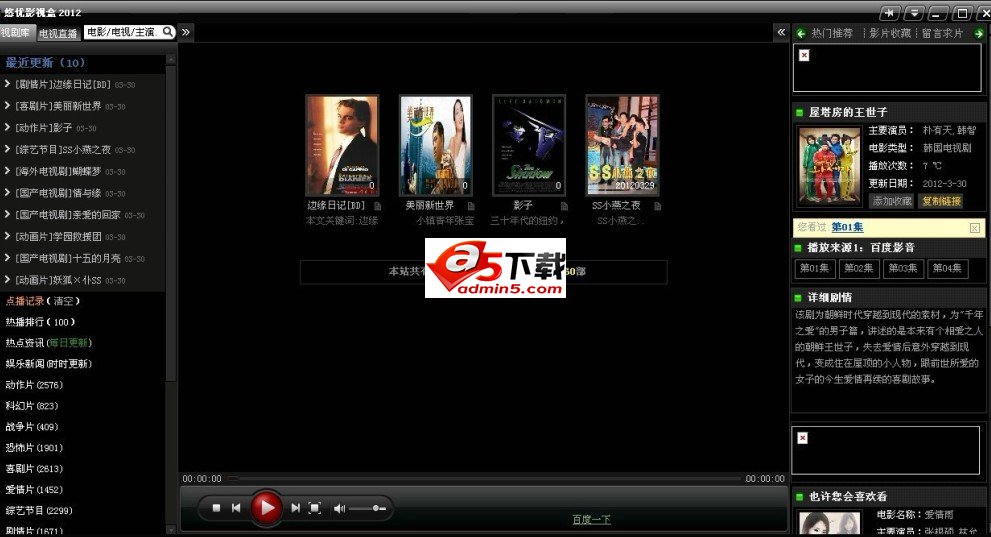Click 屋塔房的王世子 poster image

click(x=829, y=166)
